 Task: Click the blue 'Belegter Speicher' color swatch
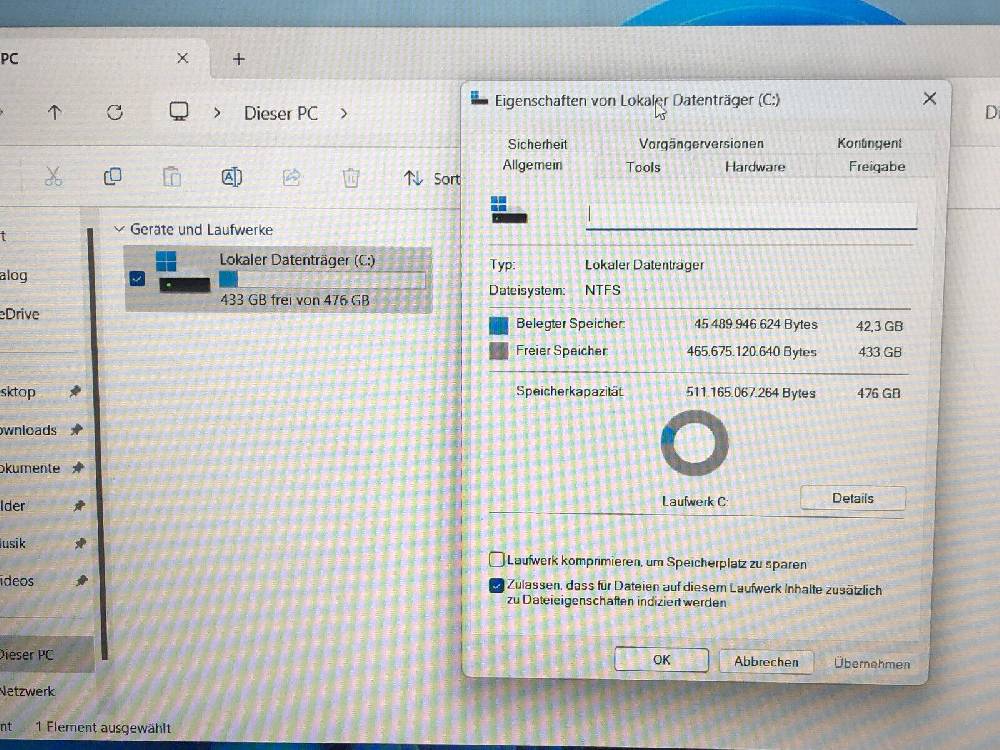point(499,325)
